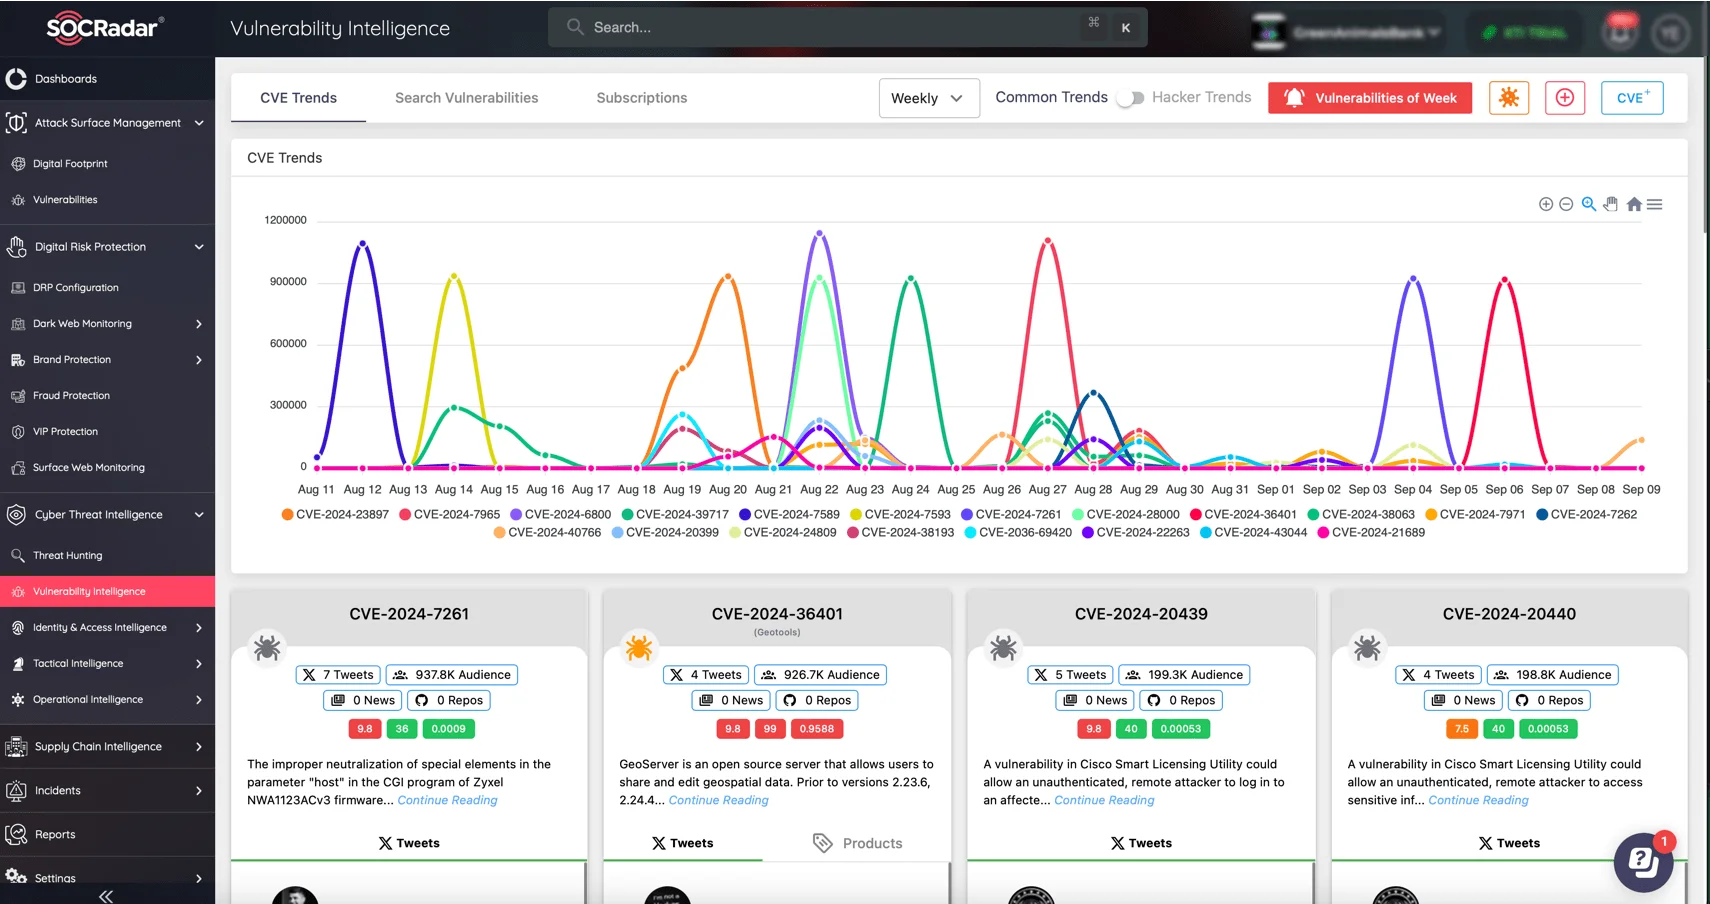The height and width of the screenshot is (904, 1710).
Task: Expand Supply Chain Intelligence submenu
Action: 199,747
